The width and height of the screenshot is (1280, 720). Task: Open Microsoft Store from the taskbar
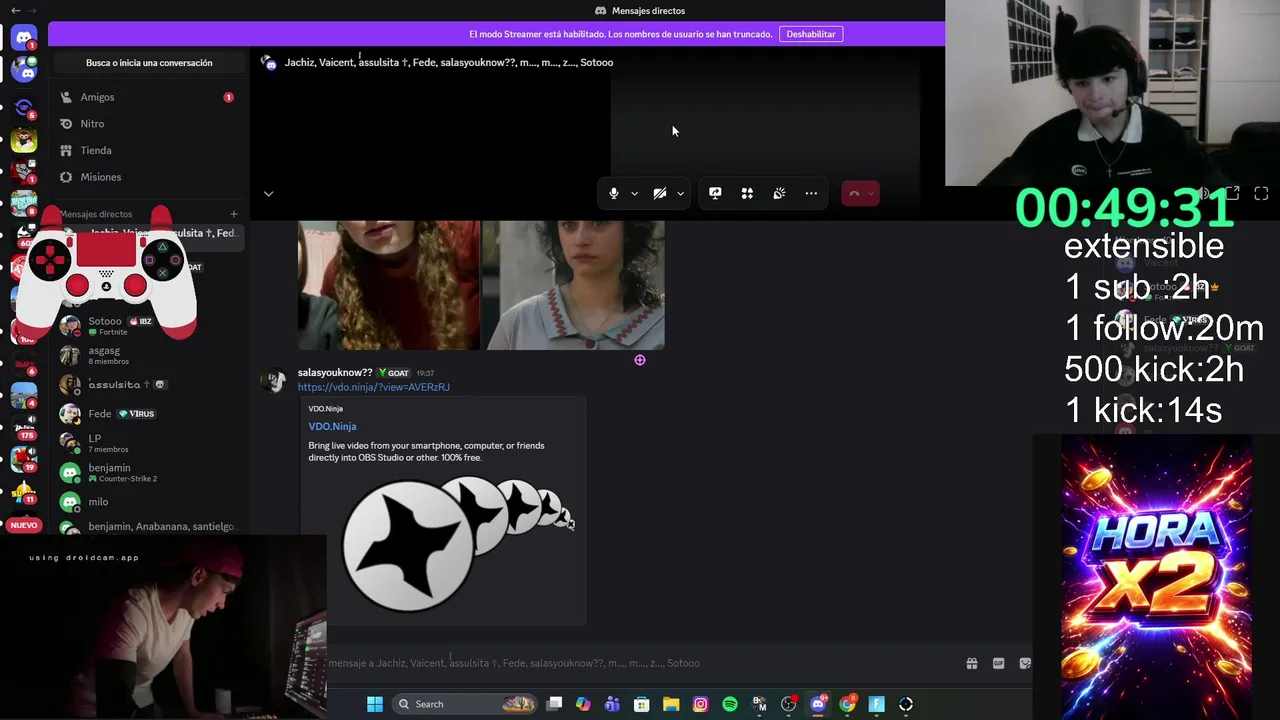[x=642, y=704]
